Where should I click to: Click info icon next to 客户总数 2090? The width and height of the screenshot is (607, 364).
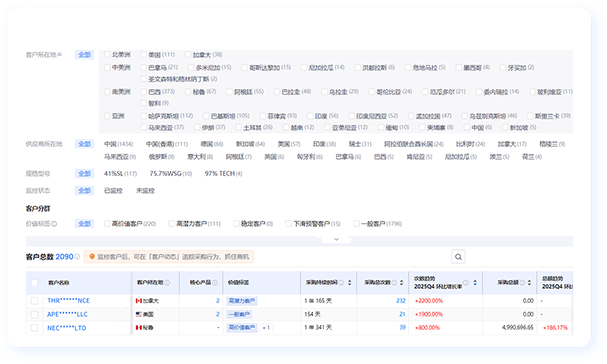[77, 257]
